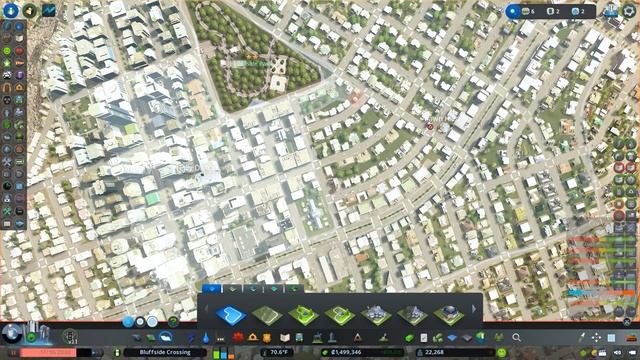Open the Unique Buildings statue menu
This screenshot has width=640, height=360.
coord(332,338)
